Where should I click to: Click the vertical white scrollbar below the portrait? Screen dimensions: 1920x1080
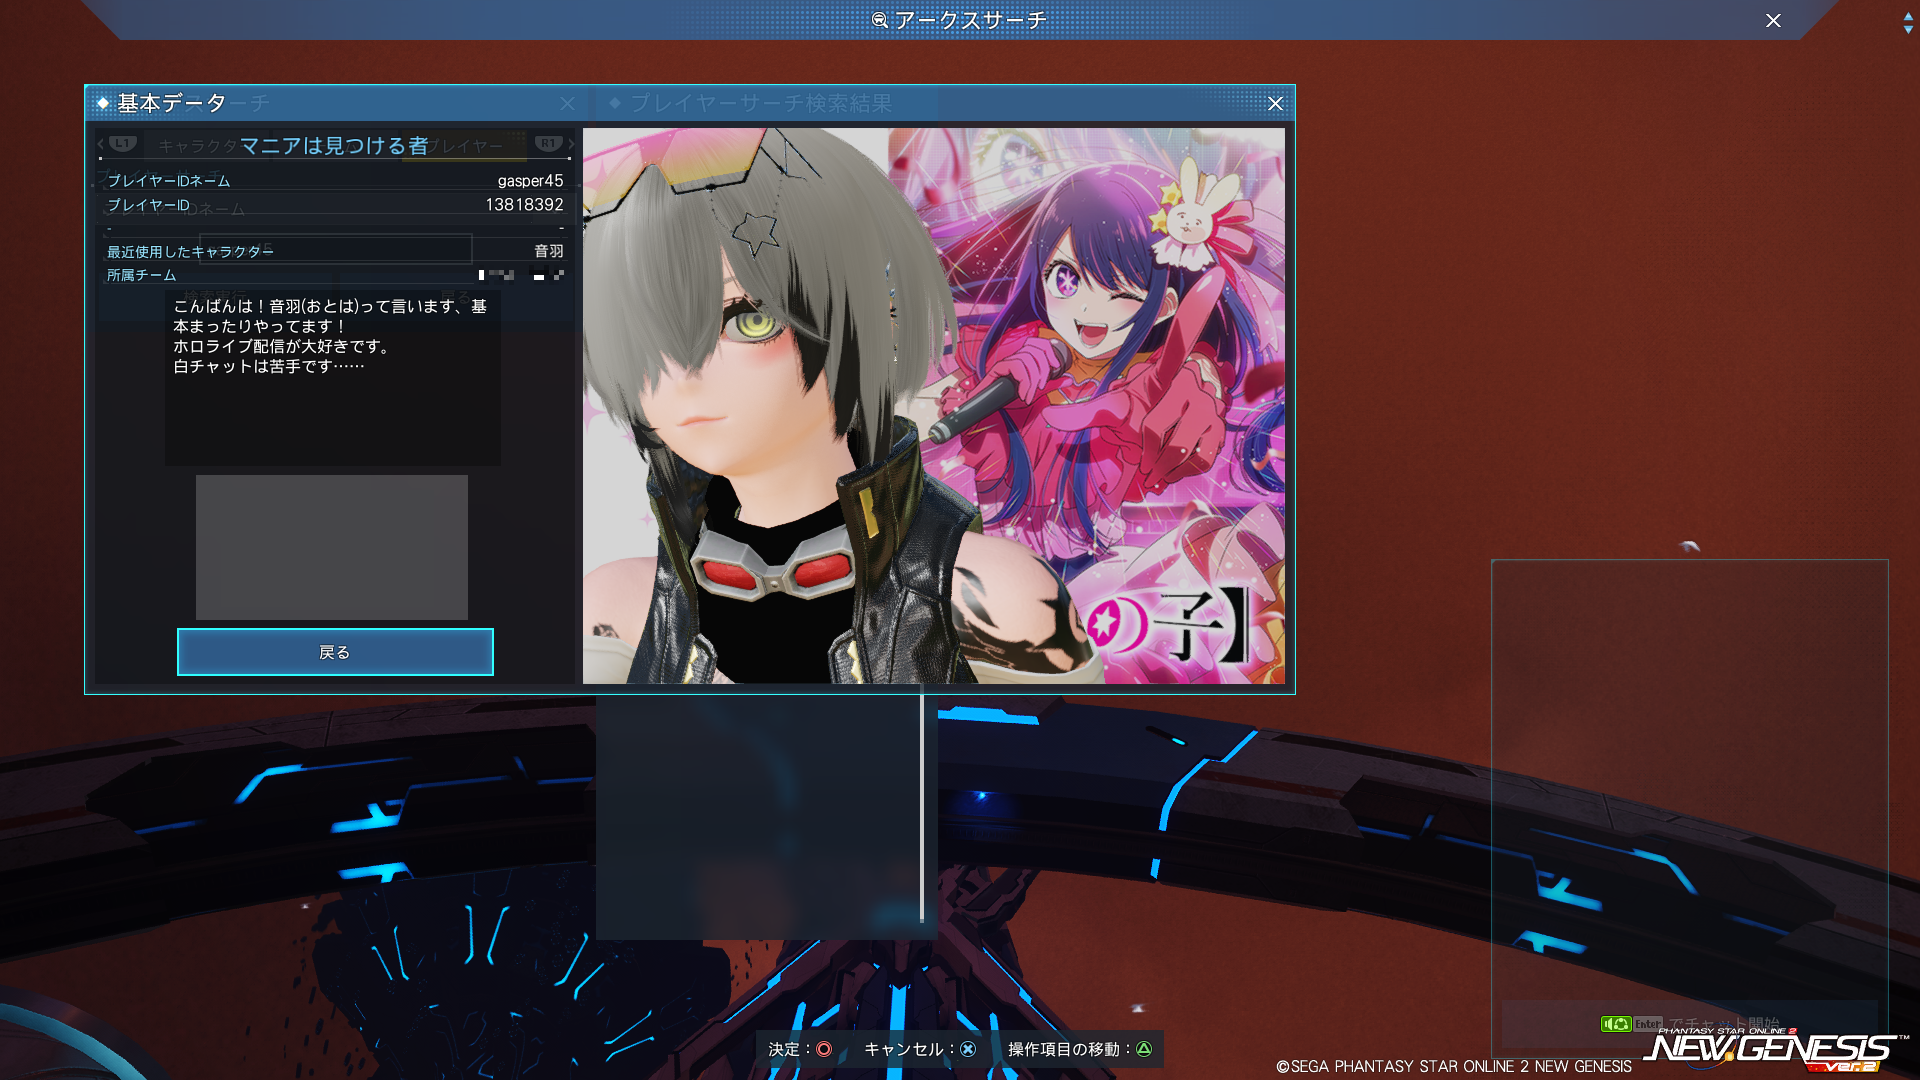[921, 808]
